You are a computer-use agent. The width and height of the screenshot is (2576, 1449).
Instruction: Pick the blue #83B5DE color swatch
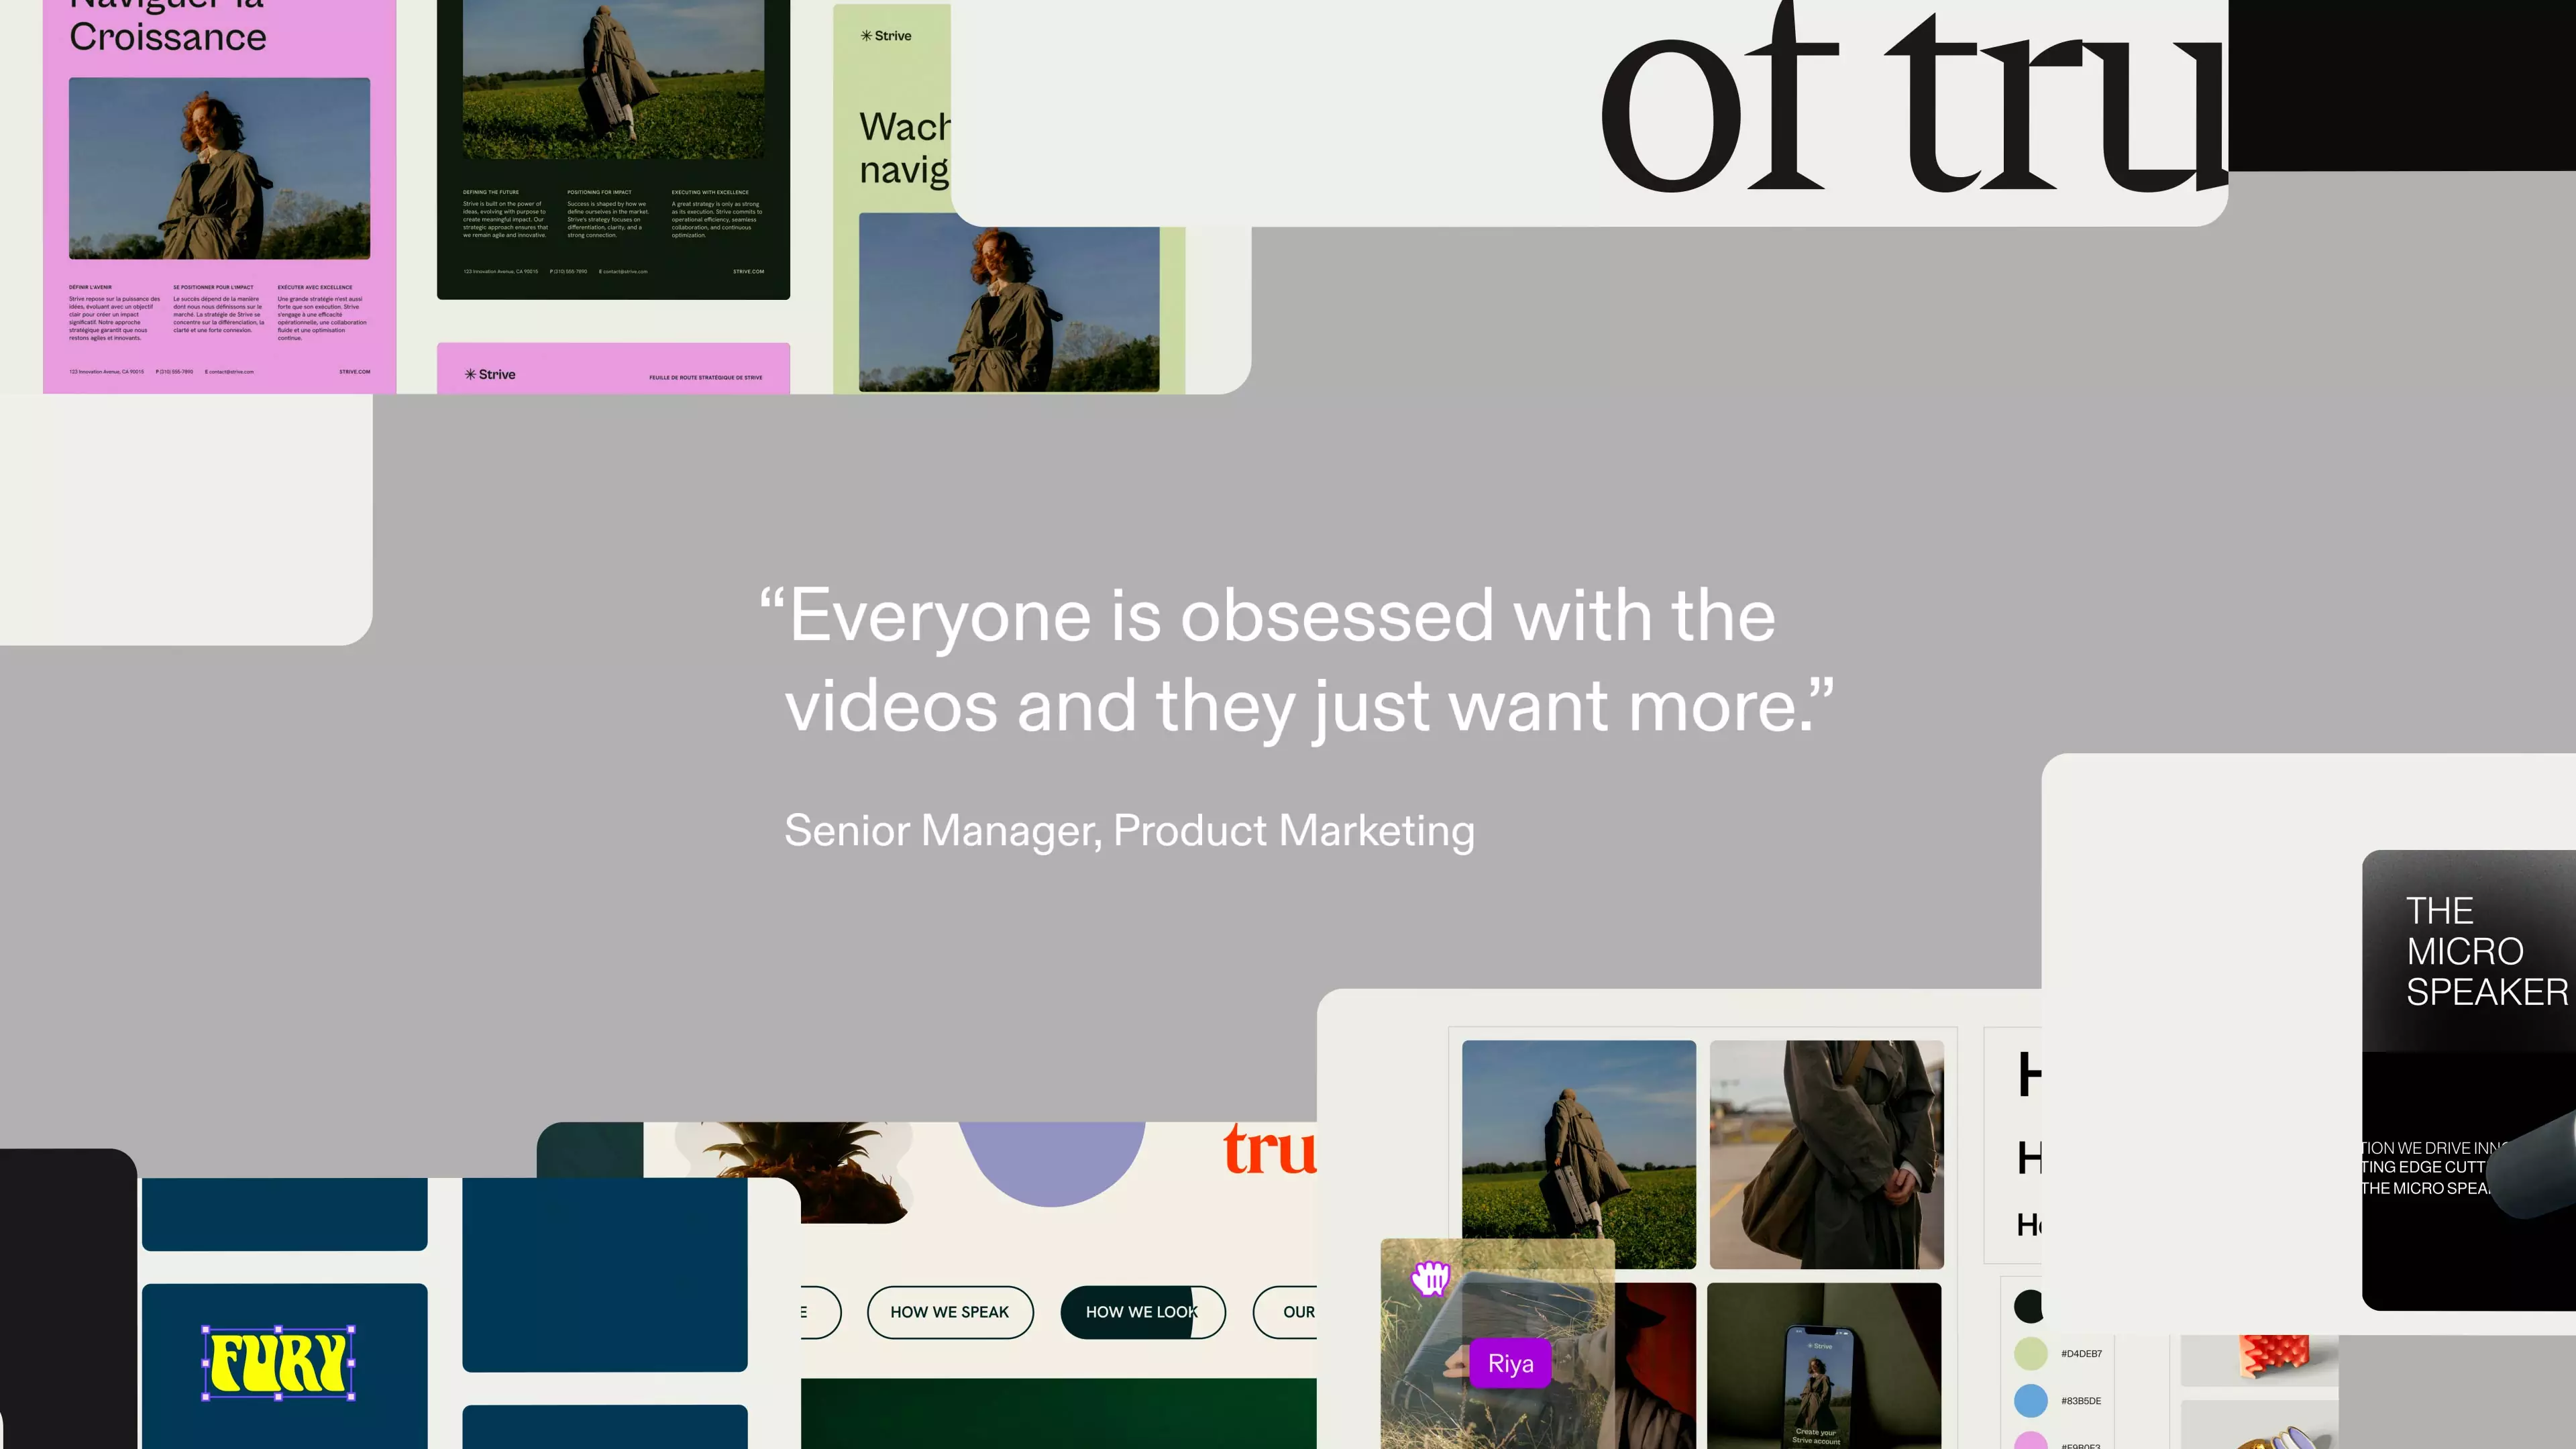point(2030,1400)
